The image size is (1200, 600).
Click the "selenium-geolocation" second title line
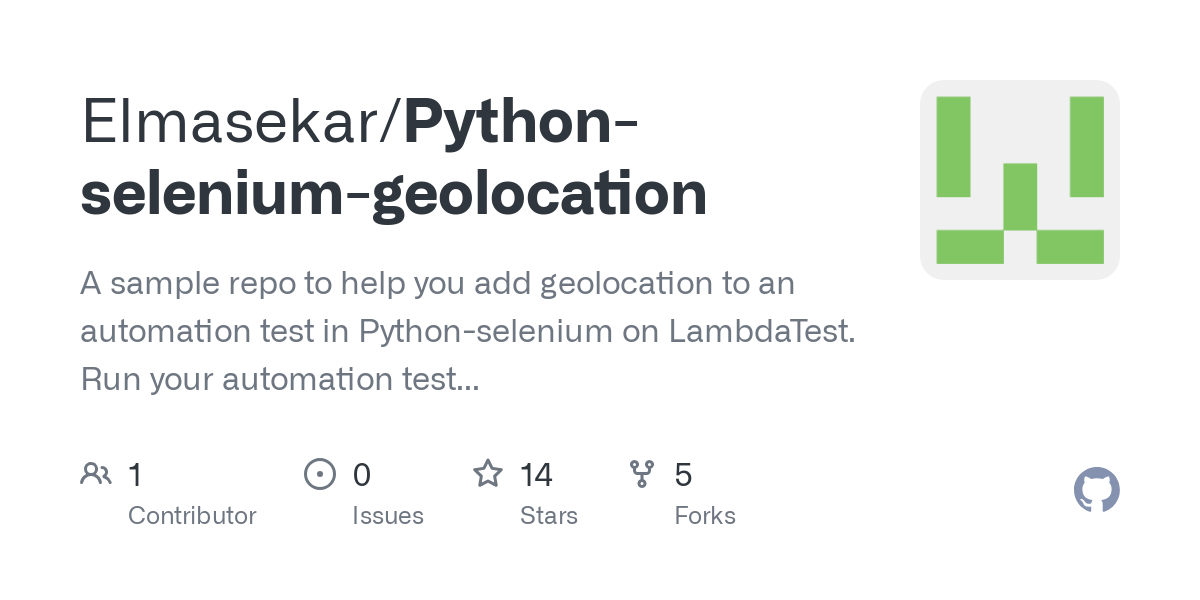tap(394, 194)
